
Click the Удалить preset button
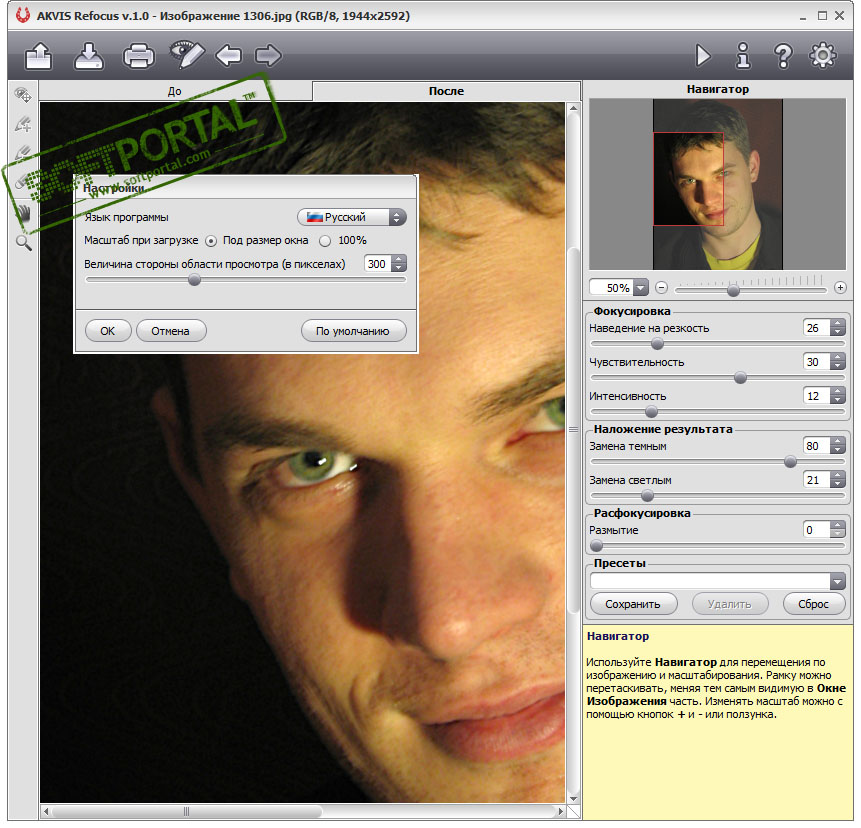(730, 605)
